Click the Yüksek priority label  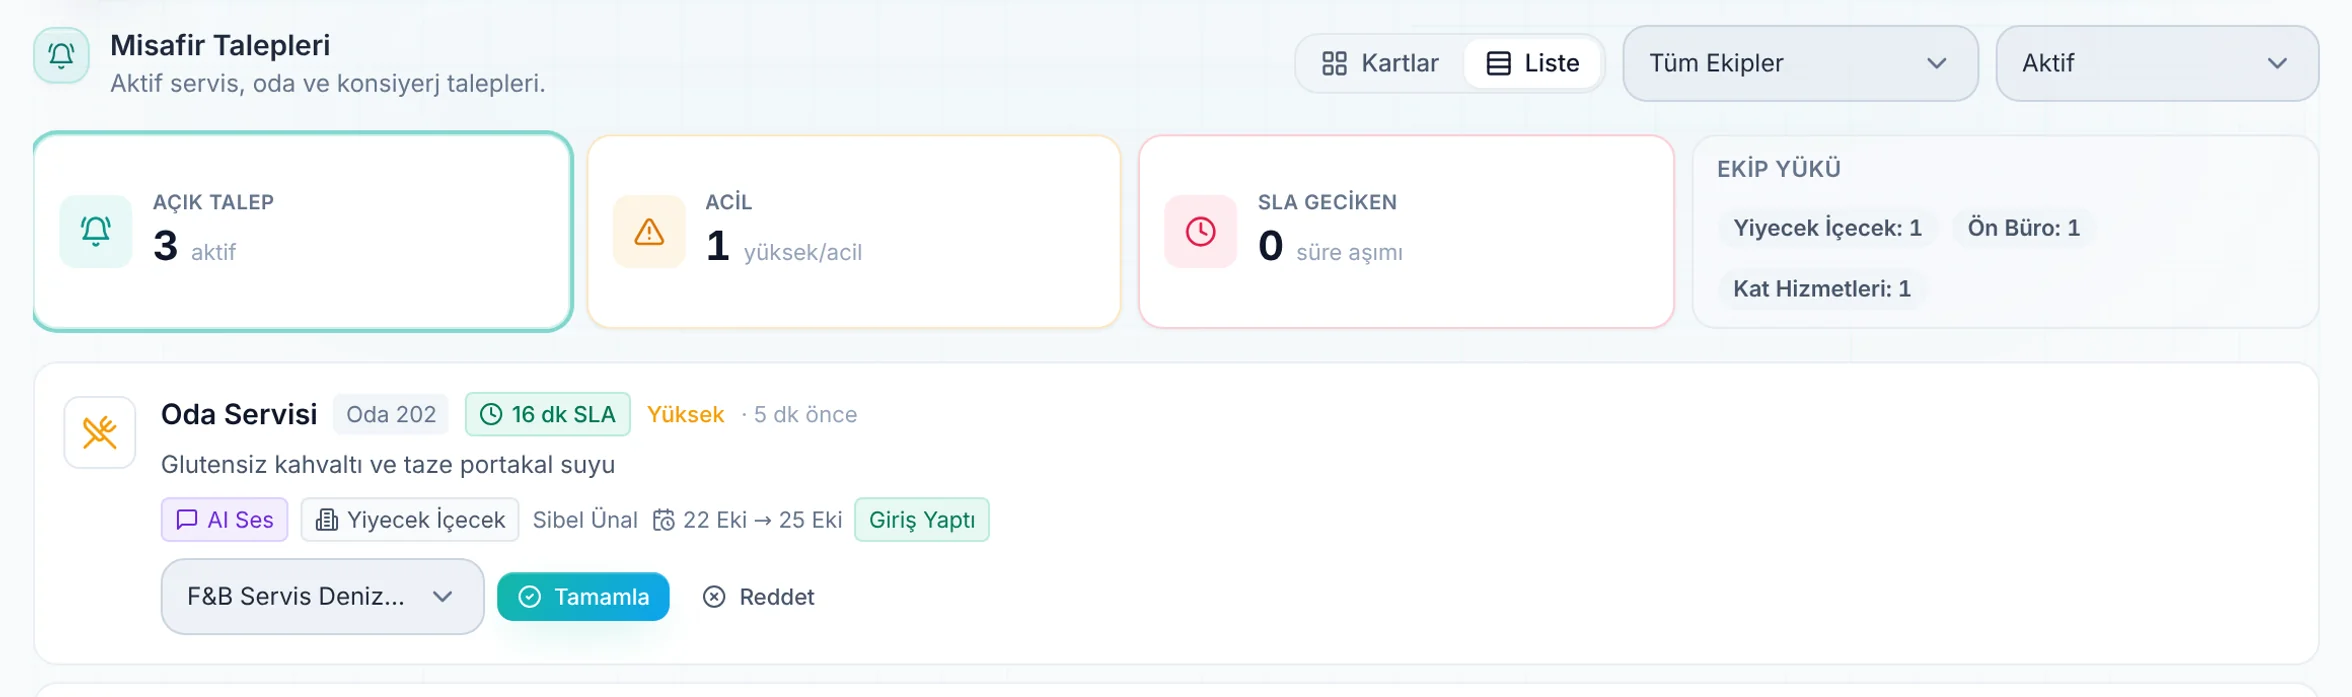pos(685,414)
